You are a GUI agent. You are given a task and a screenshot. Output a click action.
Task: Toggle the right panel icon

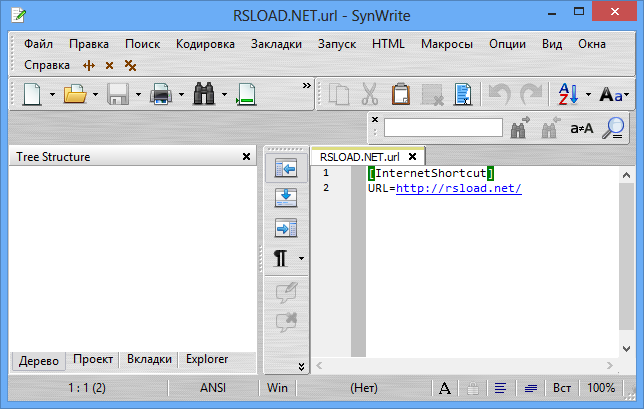pos(286,228)
